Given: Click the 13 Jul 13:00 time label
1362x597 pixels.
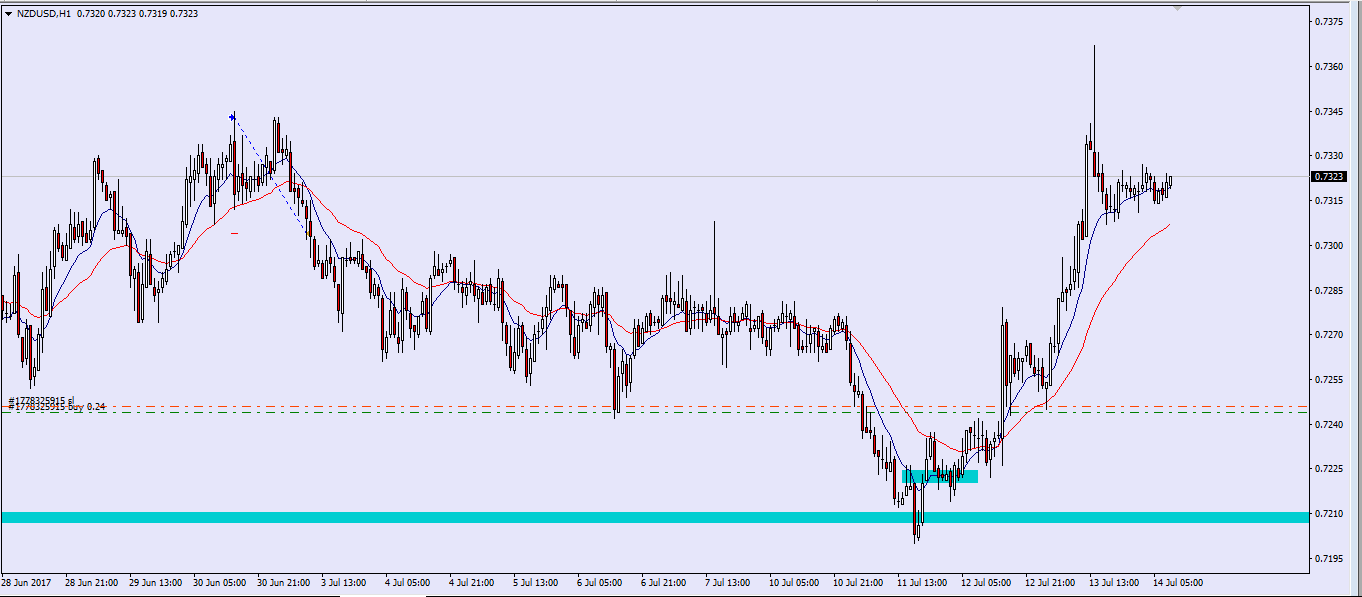Looking at the screenshot, I should click(x=1114, y=581).
